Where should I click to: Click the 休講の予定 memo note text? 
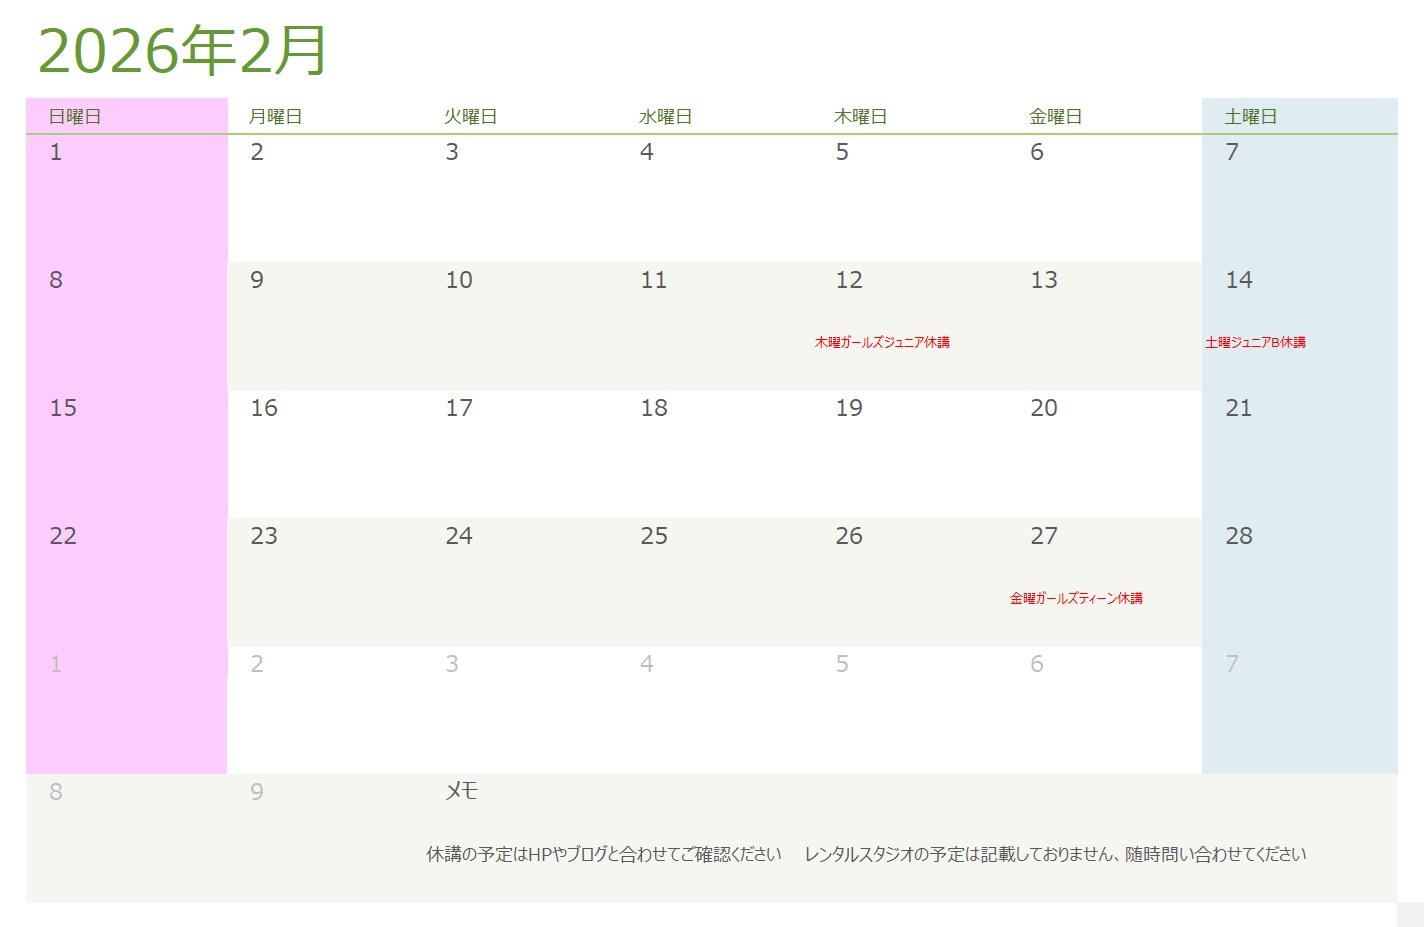coord(604,854)
